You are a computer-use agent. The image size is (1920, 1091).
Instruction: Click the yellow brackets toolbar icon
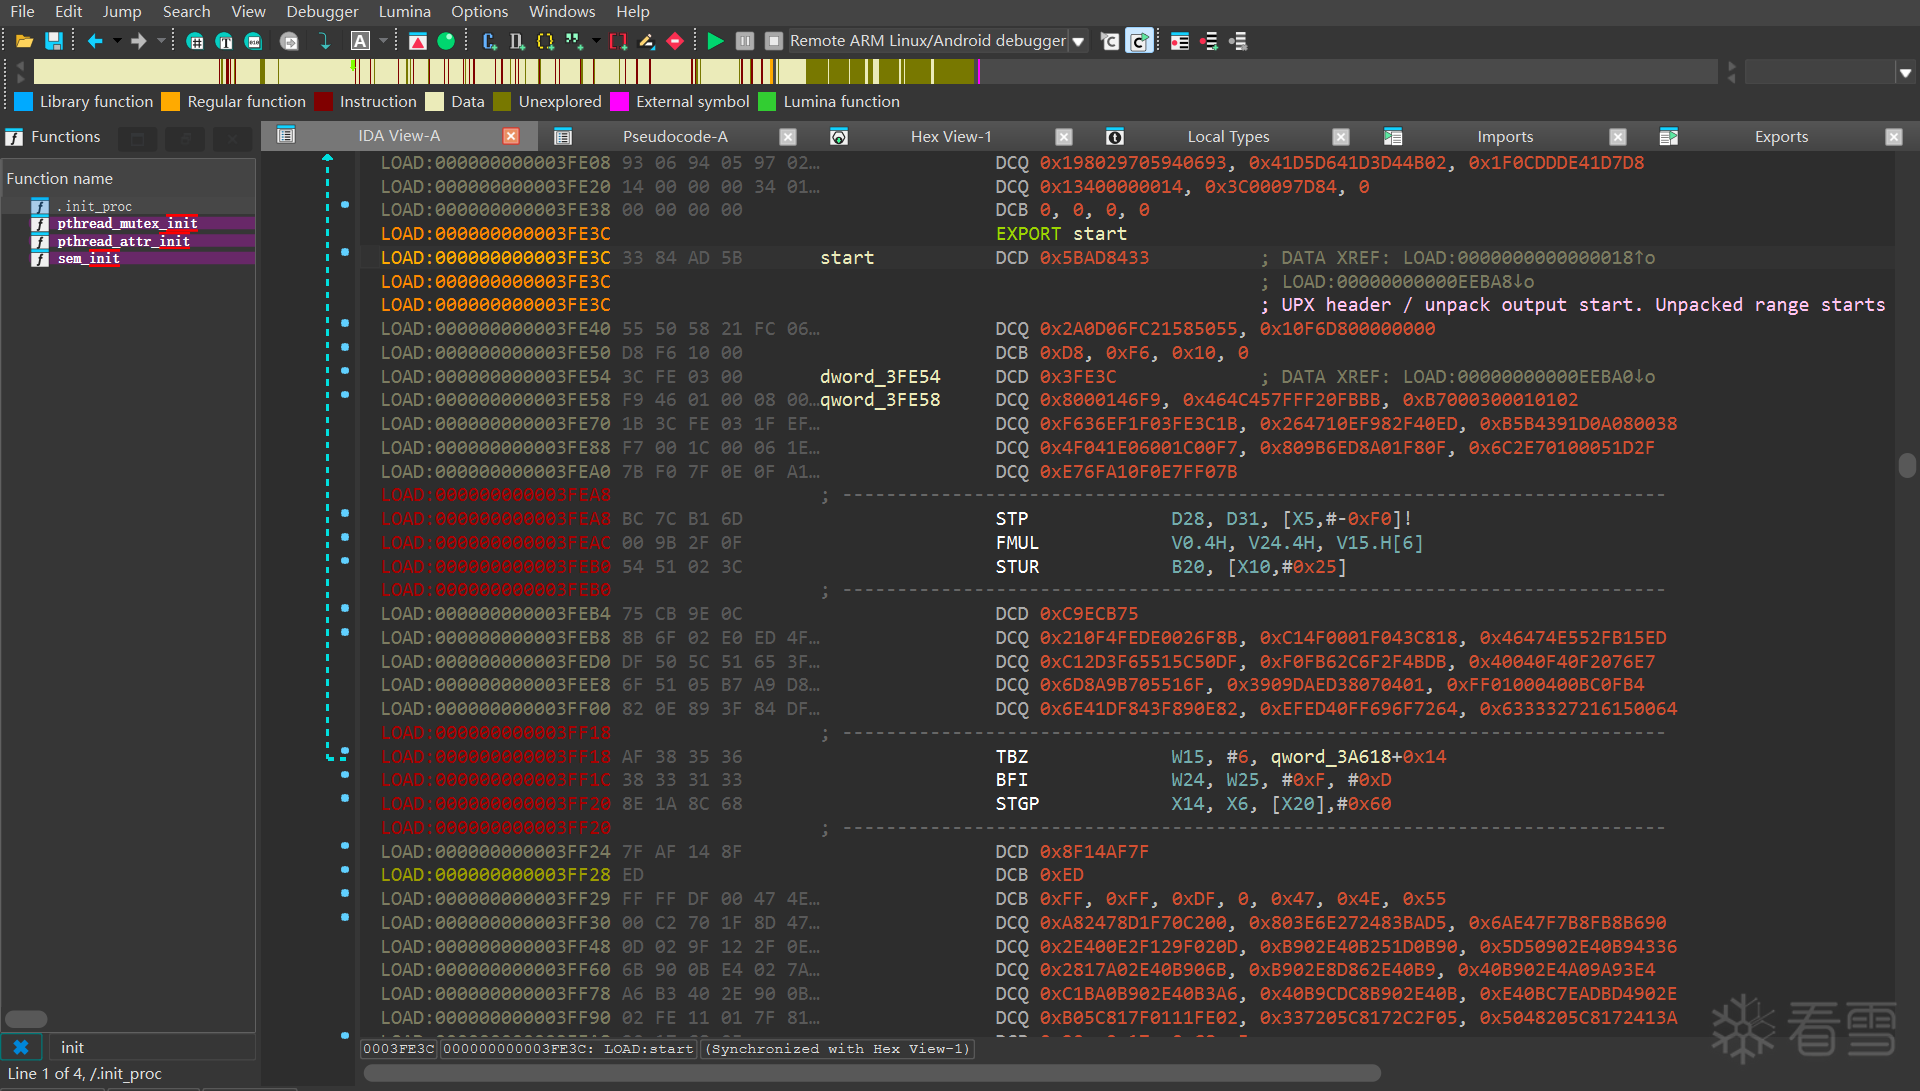click(x=545, y=41)
